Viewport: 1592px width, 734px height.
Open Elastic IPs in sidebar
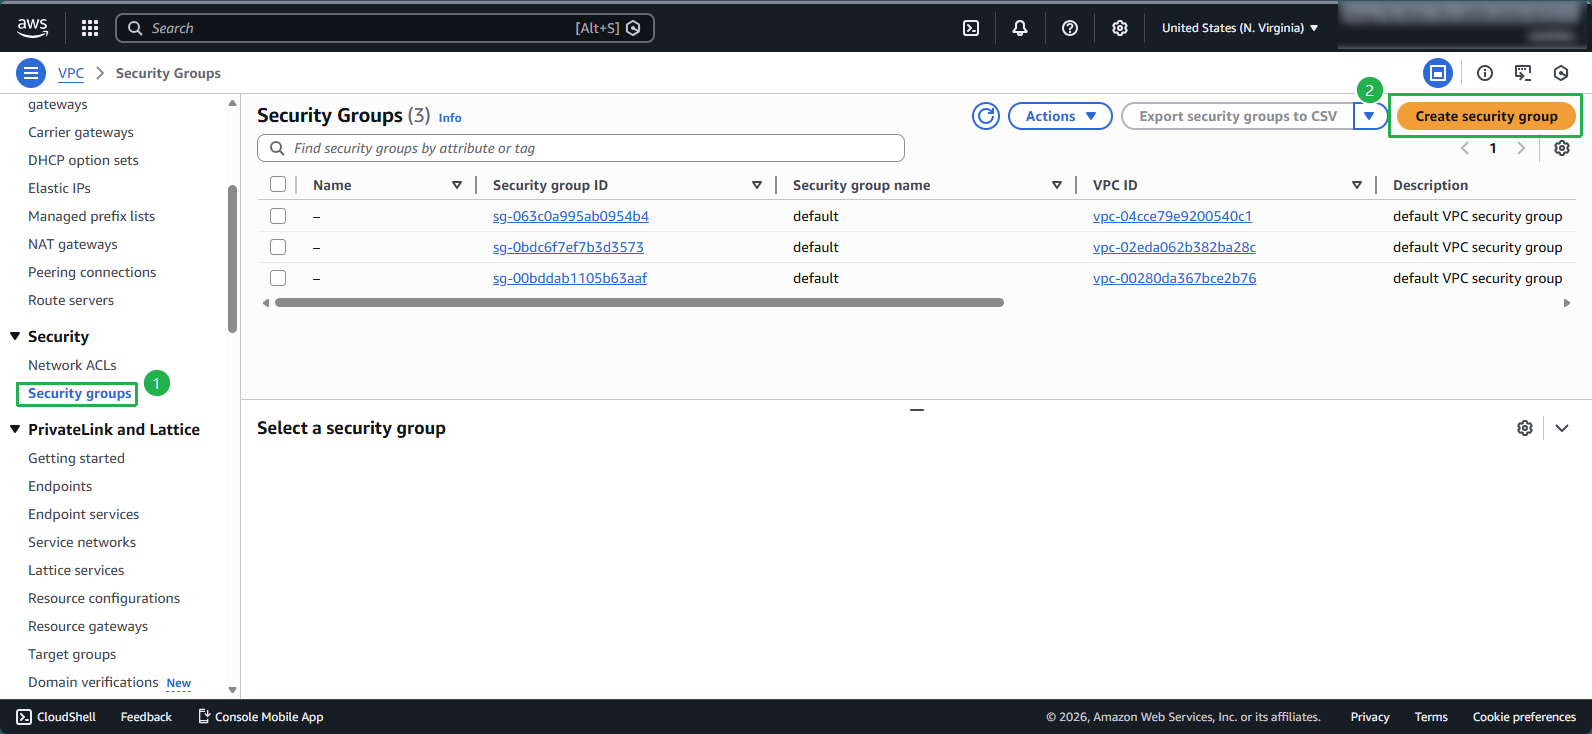[59, 188]
